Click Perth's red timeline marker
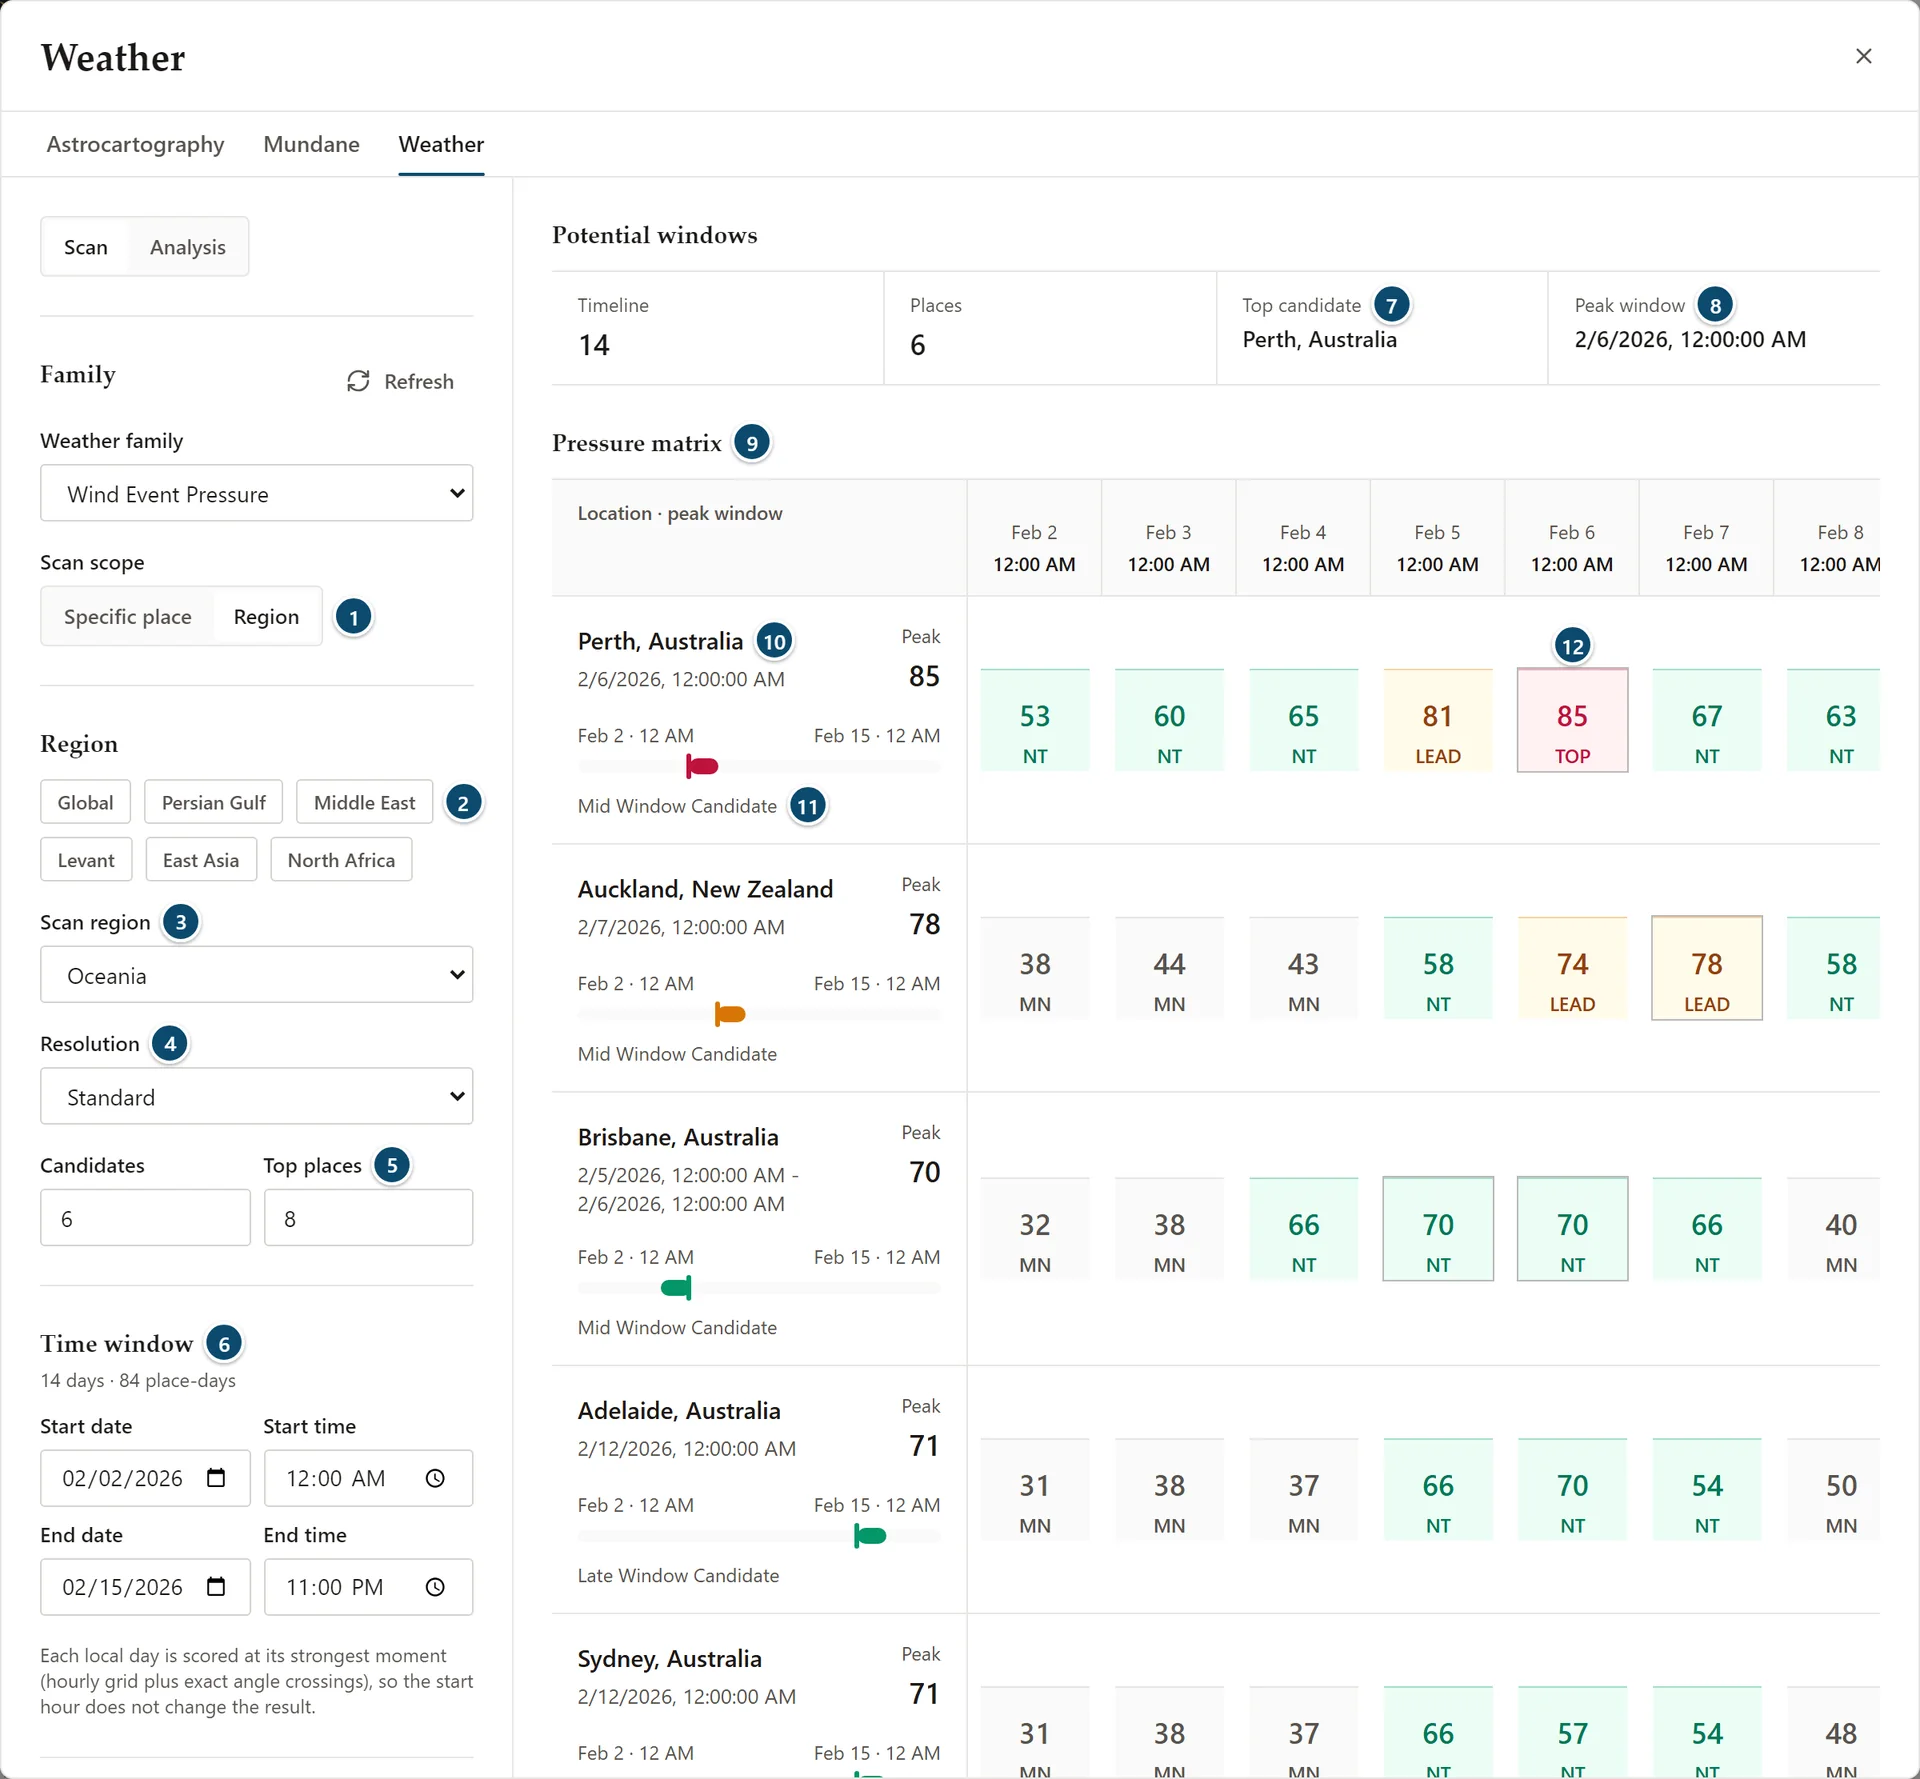Screen dimensions: 1920x1779 coord(702,766)
